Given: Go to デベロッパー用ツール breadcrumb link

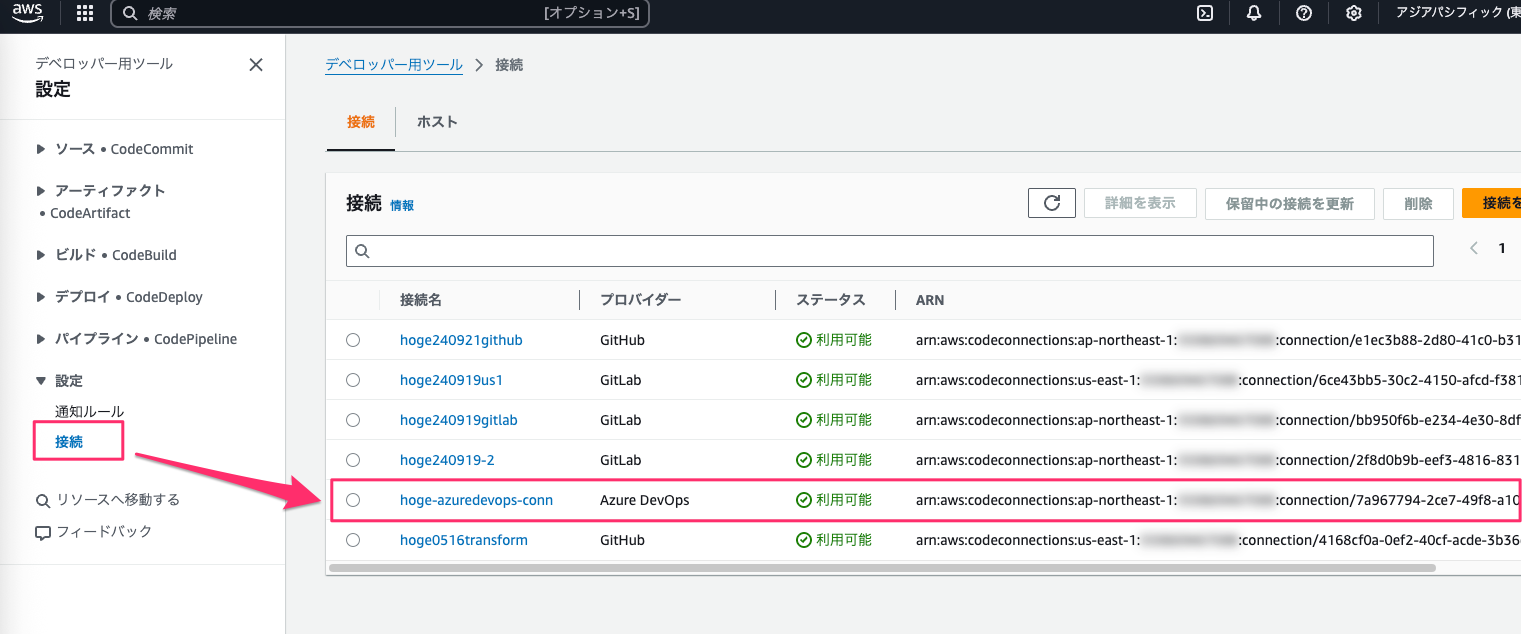Looking at the screenshot, I should click(394, 65).
